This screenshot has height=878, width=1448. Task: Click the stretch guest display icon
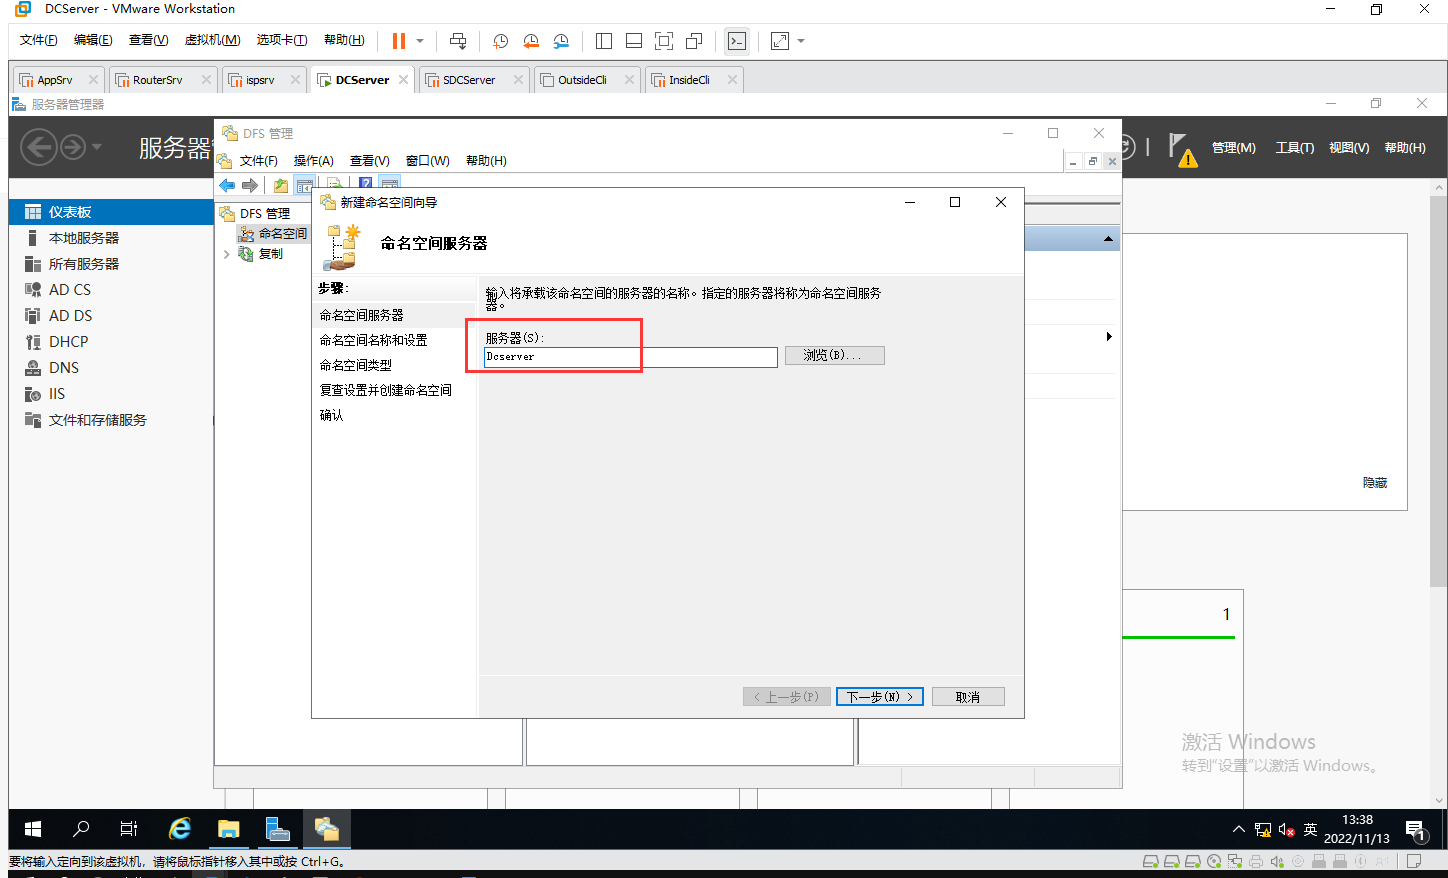click(780, 41)
